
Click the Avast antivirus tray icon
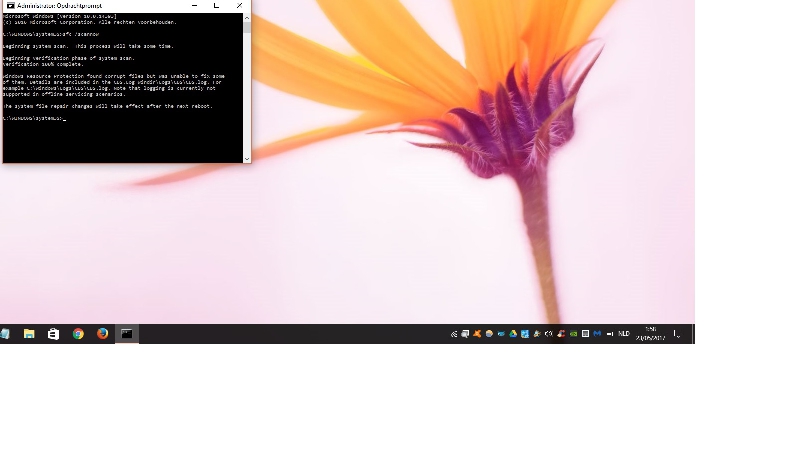477,334
